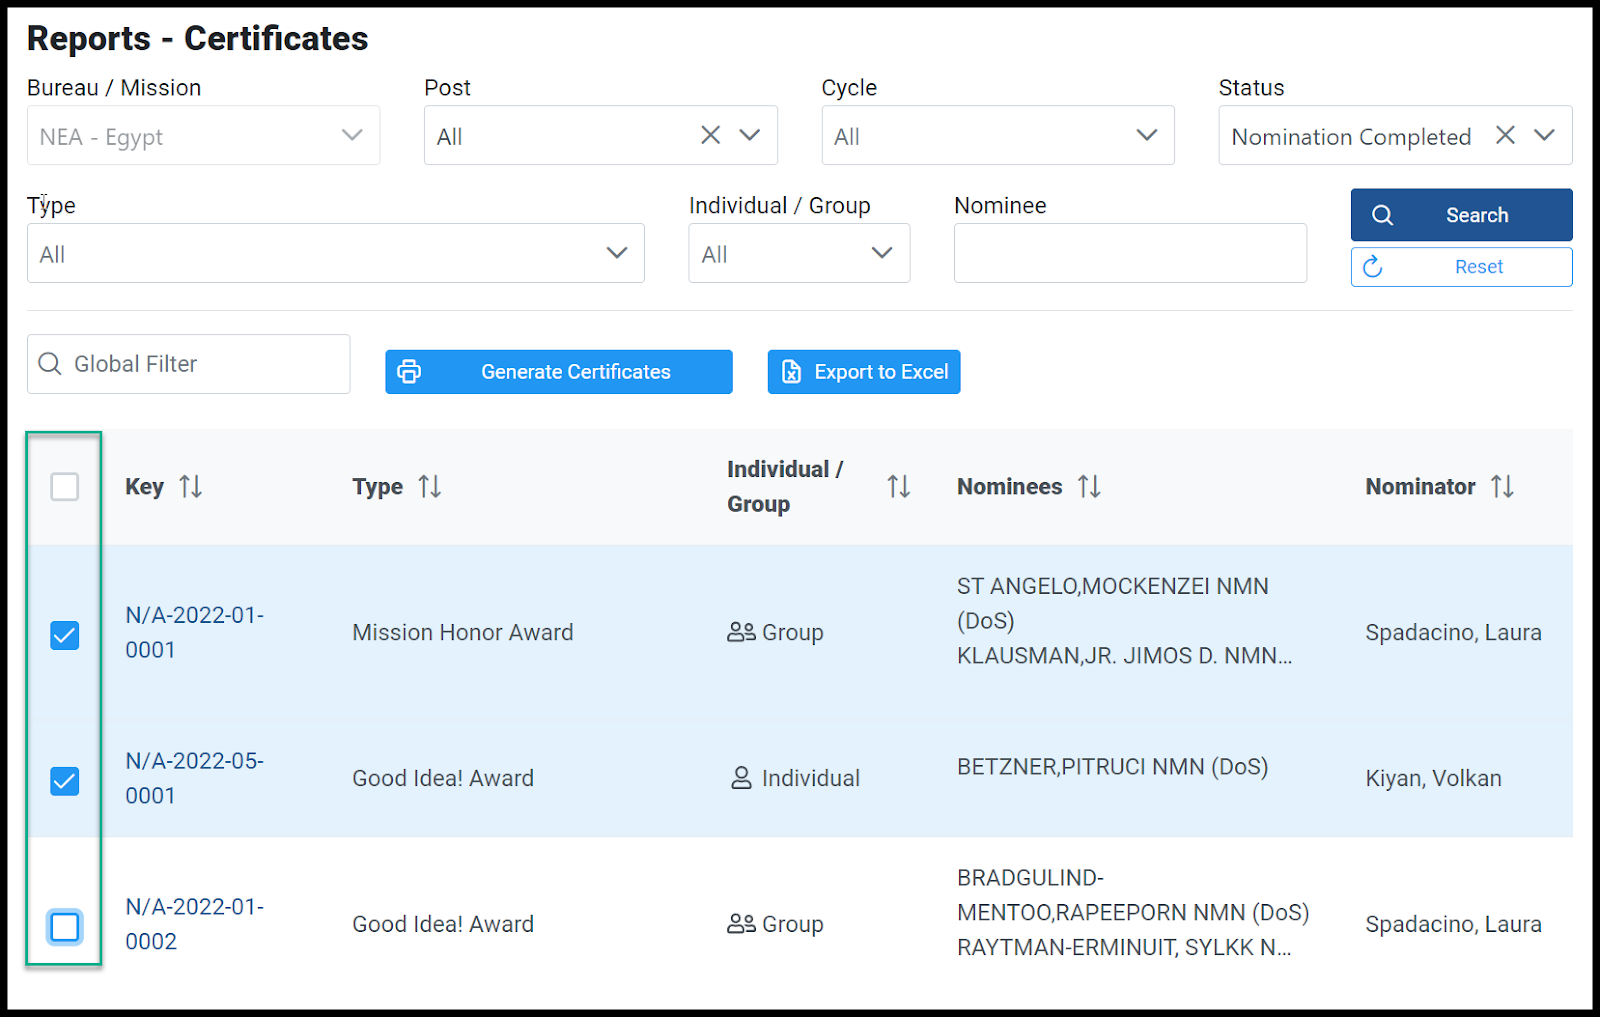1600x1017 pixels.
Task: Click the magnifier icon in Global Filter
Action: 50,364
